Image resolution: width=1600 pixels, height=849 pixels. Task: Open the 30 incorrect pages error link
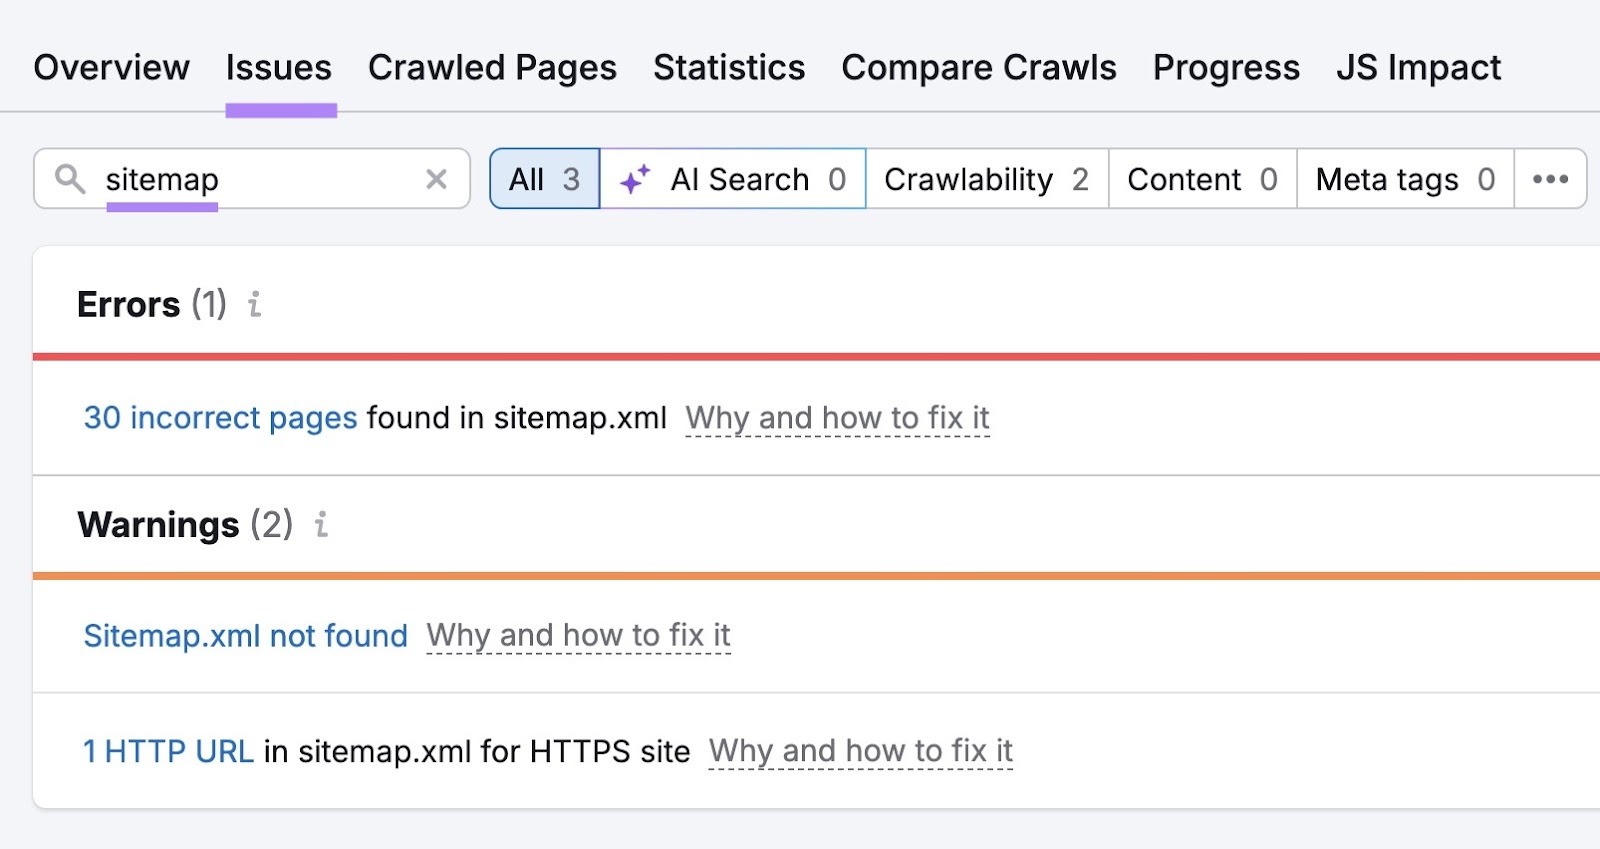click(x=220, y=418)
